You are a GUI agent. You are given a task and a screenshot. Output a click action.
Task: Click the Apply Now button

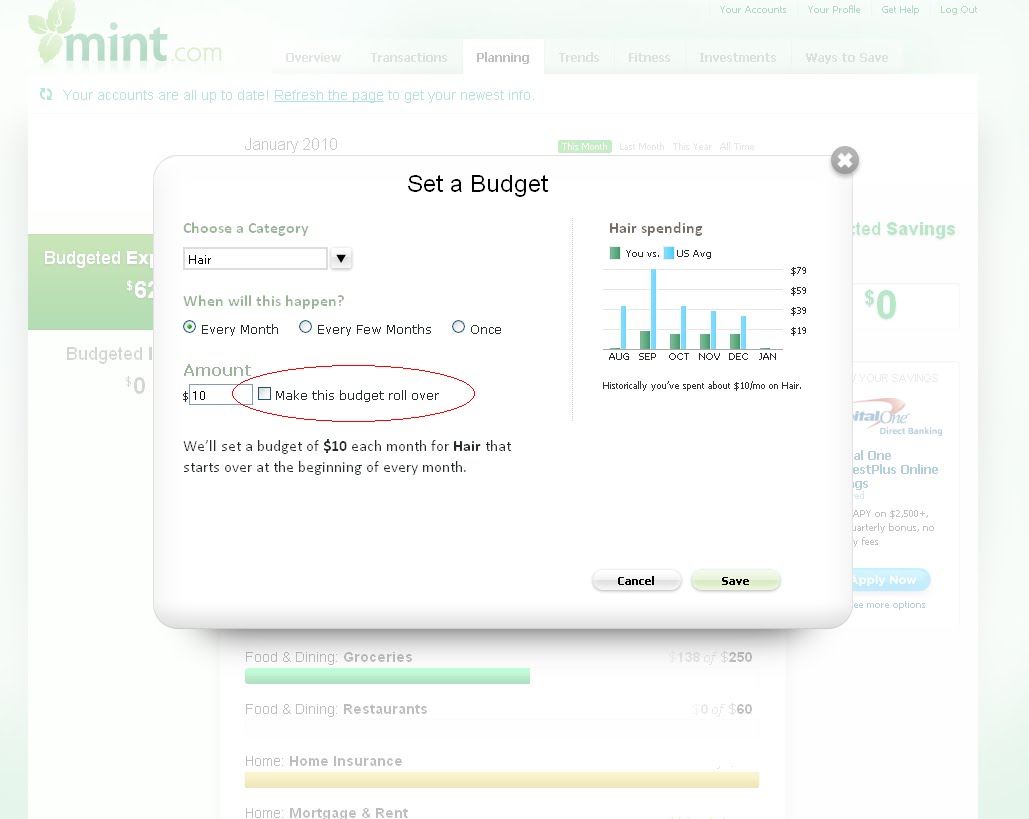point(891,580)
